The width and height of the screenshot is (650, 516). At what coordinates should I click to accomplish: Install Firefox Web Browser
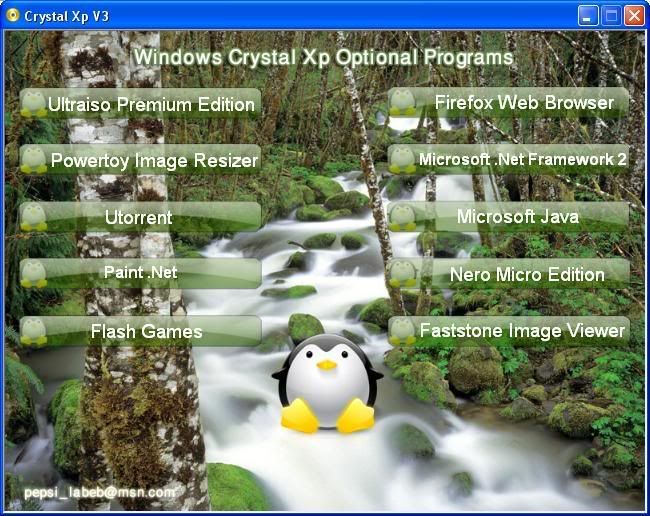tap(509, 102)
